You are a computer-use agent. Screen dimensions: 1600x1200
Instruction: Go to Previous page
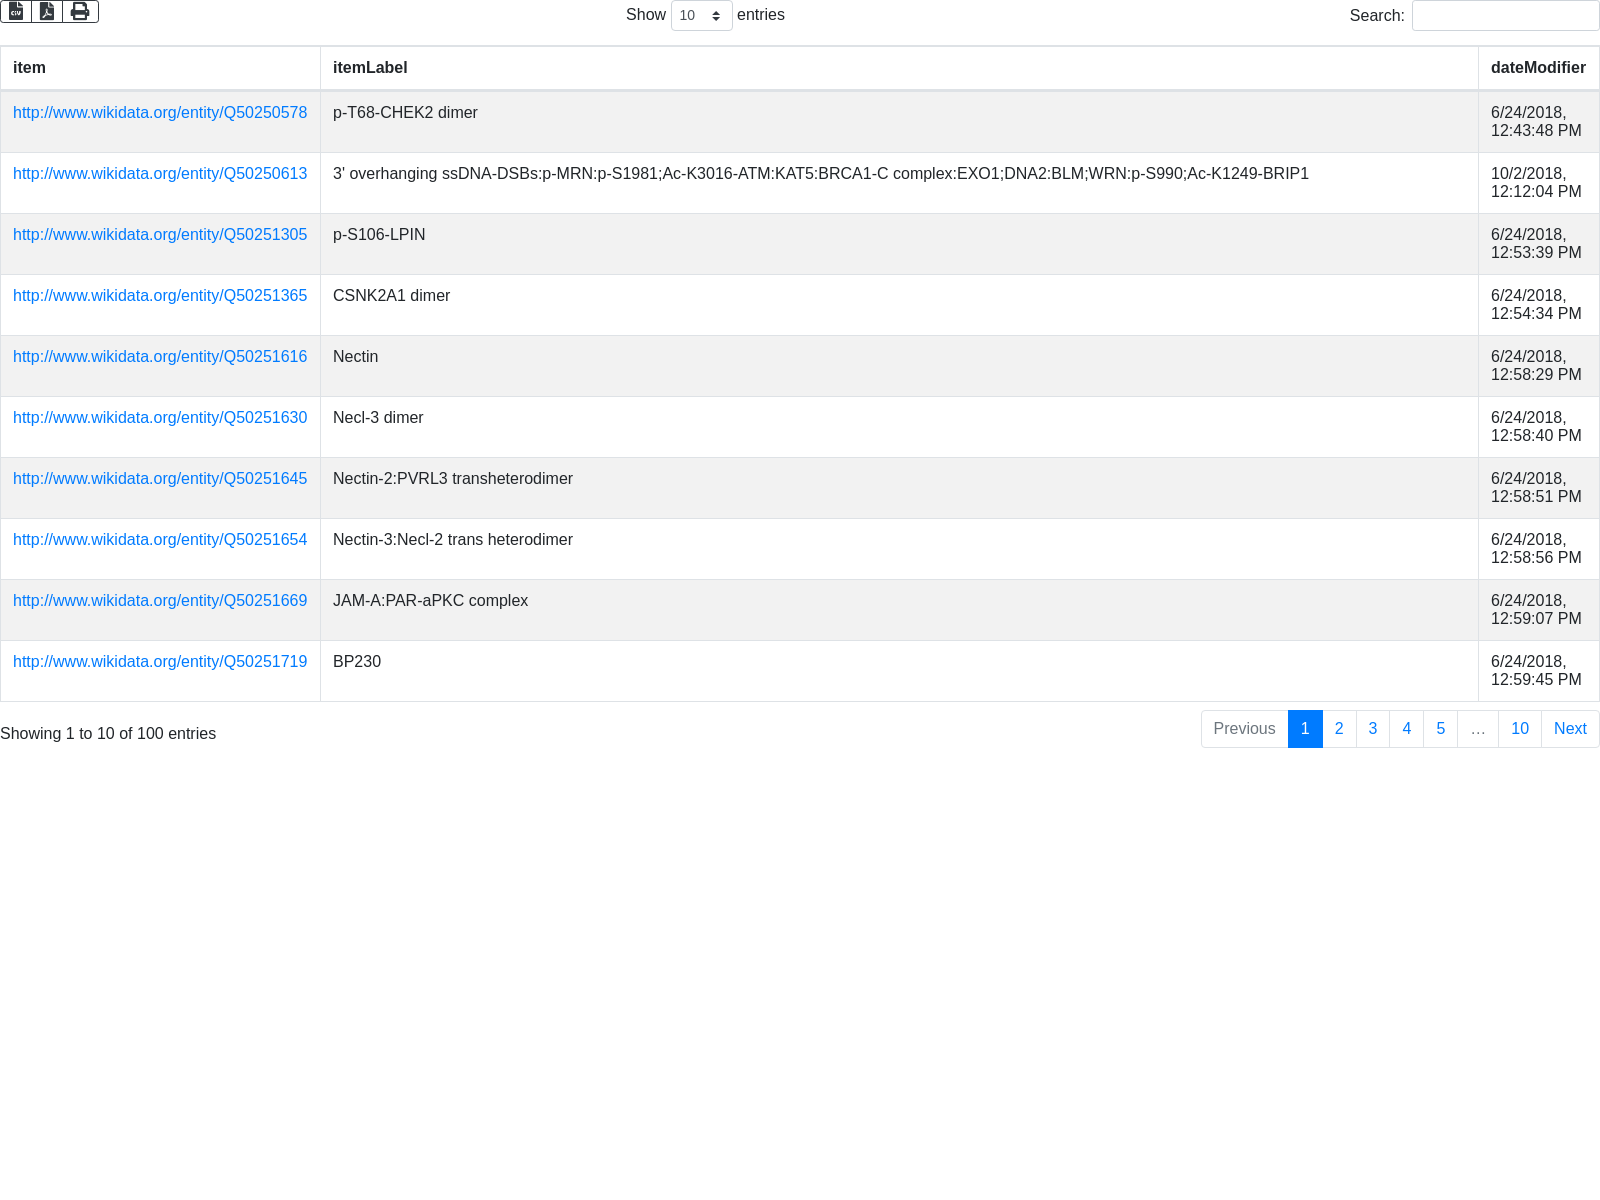coord(1244,729)
